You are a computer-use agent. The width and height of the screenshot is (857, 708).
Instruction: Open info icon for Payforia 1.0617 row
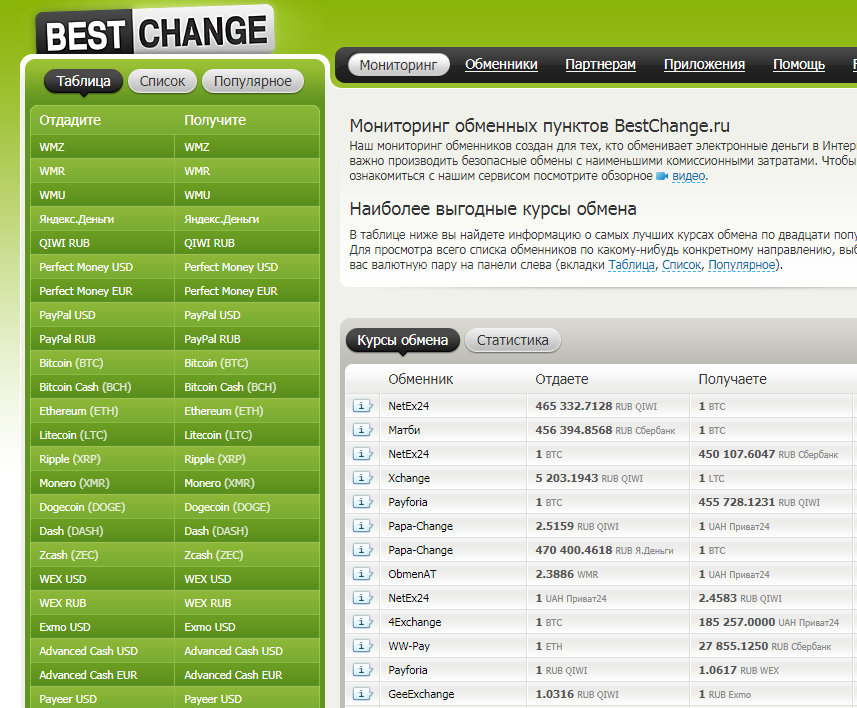pyautogui.click(x=362, y=670)
